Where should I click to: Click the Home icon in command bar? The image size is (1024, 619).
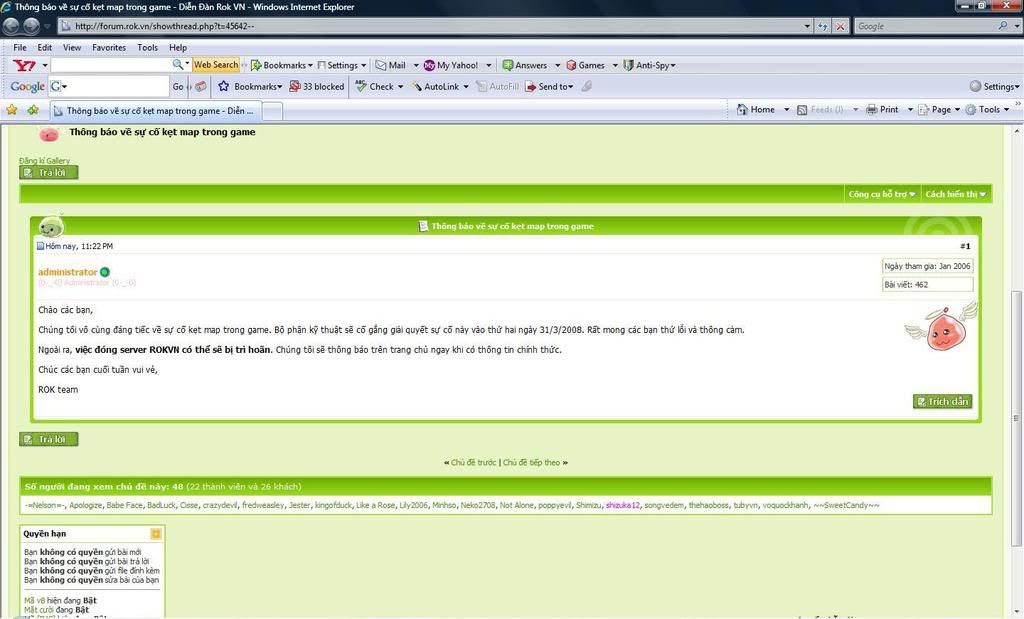(x=755, y=110)
